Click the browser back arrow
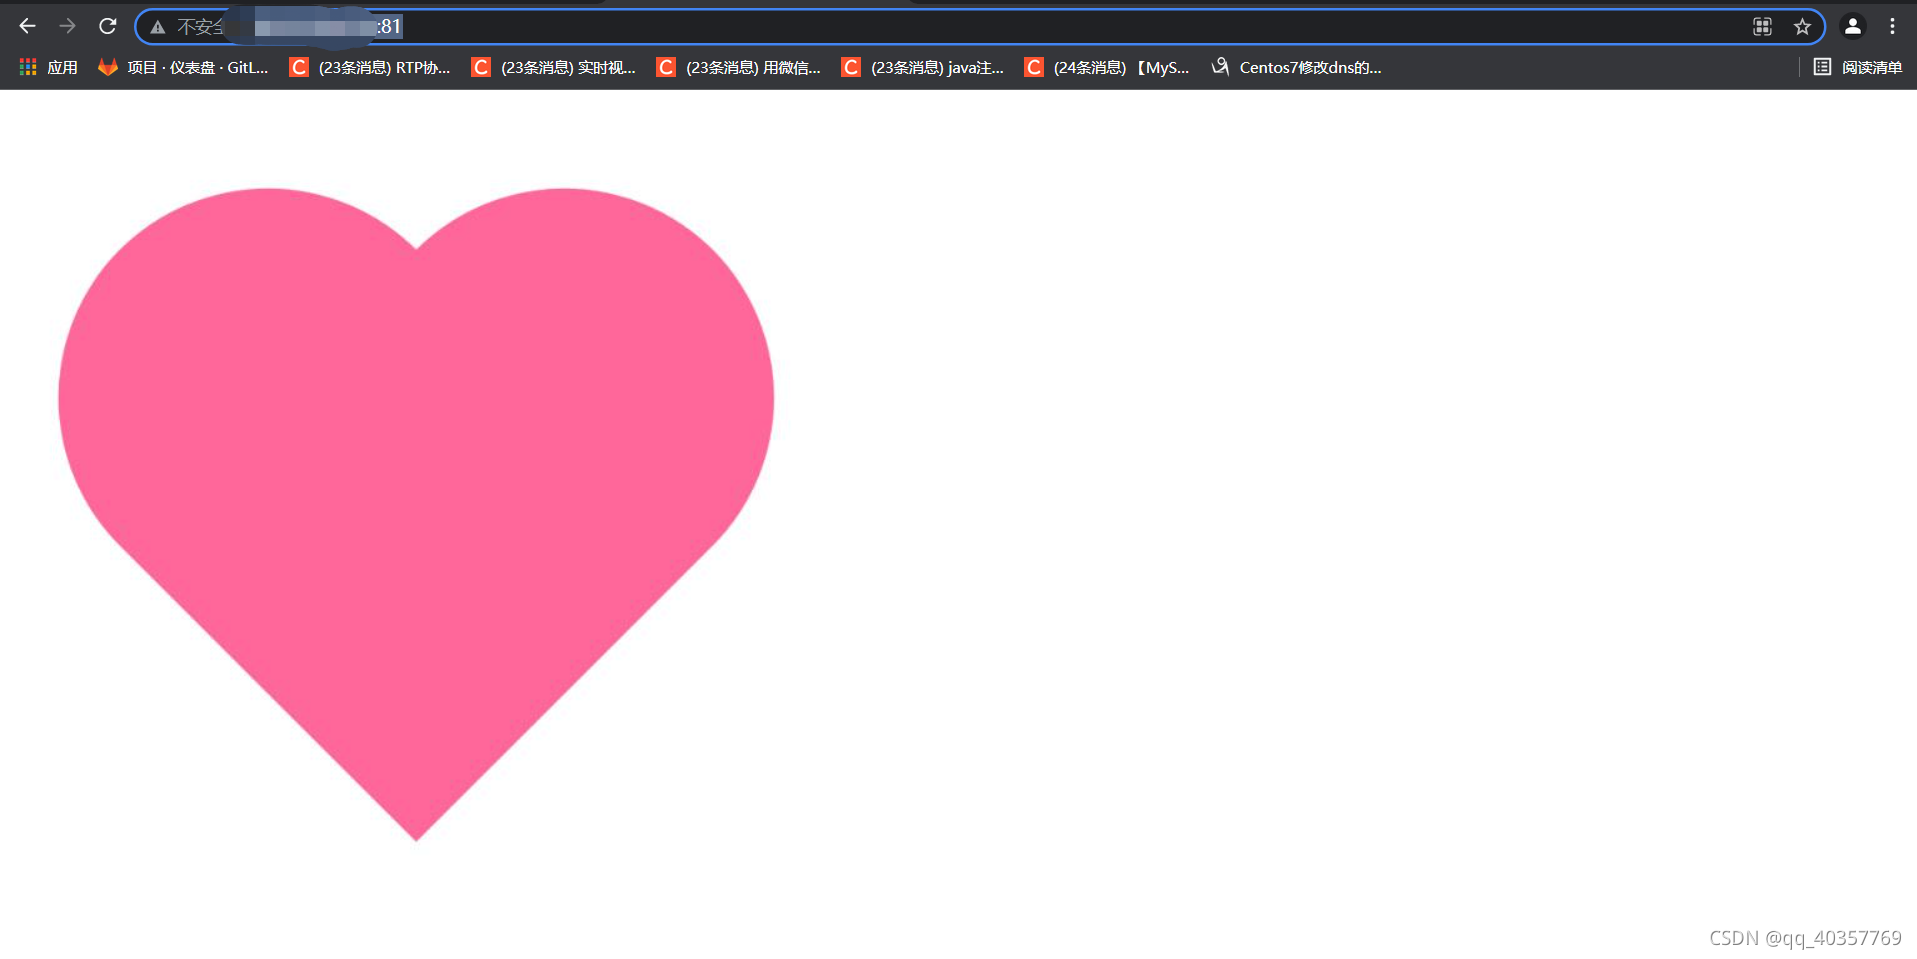The image size is (1917, 959). tap(27, 26)
